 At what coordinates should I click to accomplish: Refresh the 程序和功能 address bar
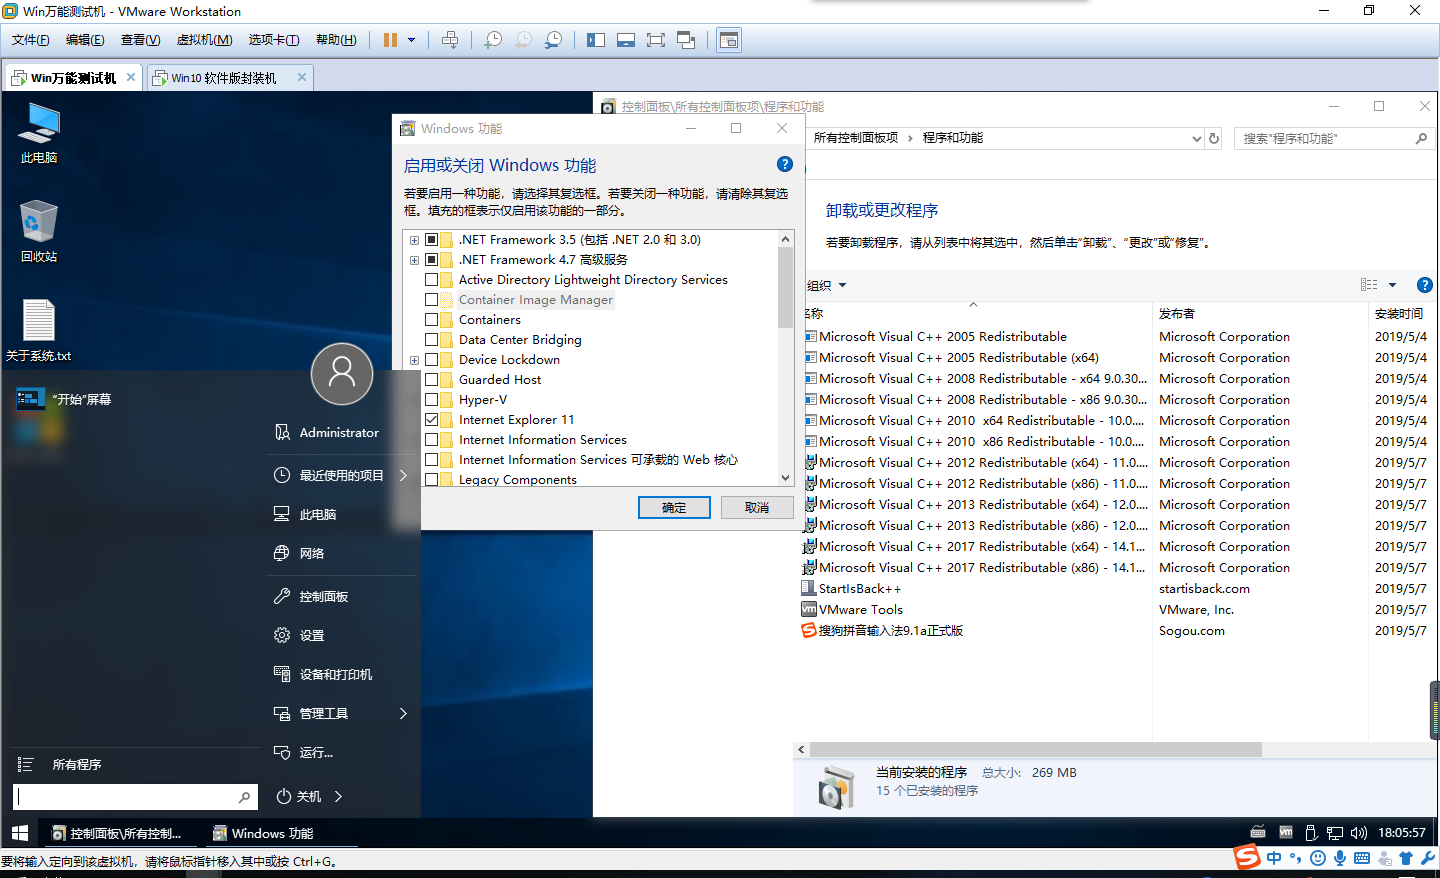1214,138
